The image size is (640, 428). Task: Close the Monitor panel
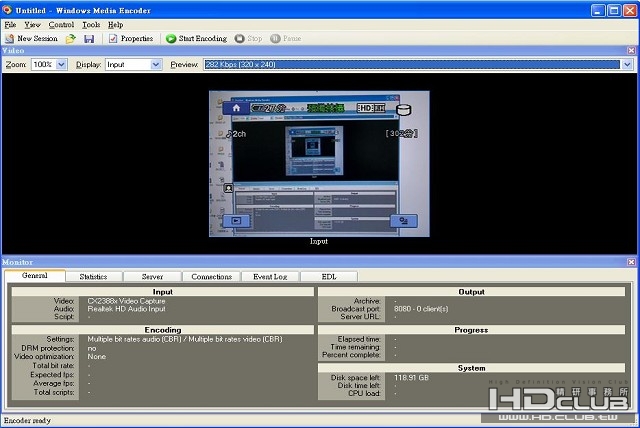tap(631, 262)
